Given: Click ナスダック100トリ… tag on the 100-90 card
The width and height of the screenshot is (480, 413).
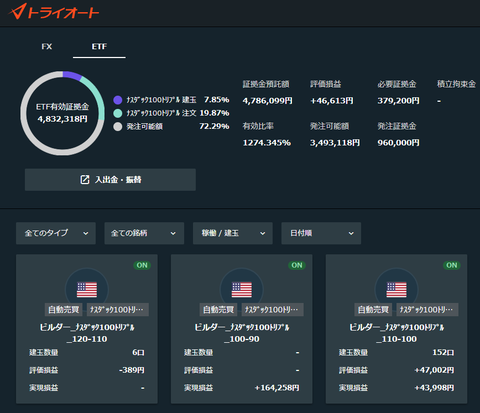Looking at the screenshot, I should (273, 310).
